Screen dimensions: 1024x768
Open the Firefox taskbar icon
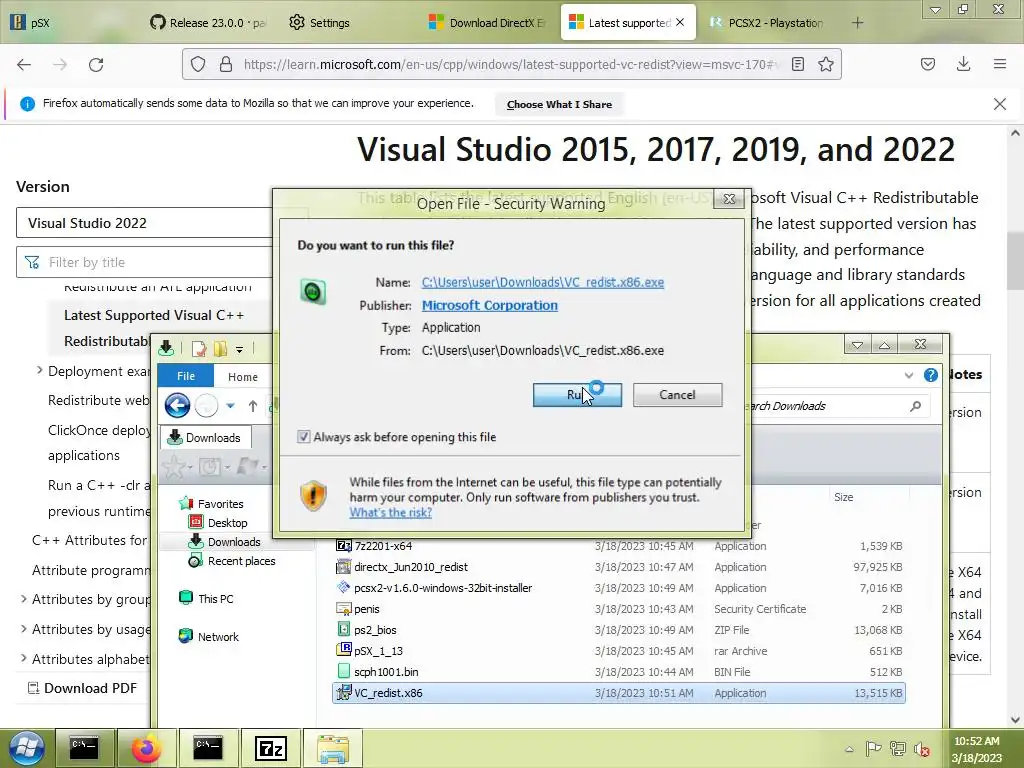[146, 748]
